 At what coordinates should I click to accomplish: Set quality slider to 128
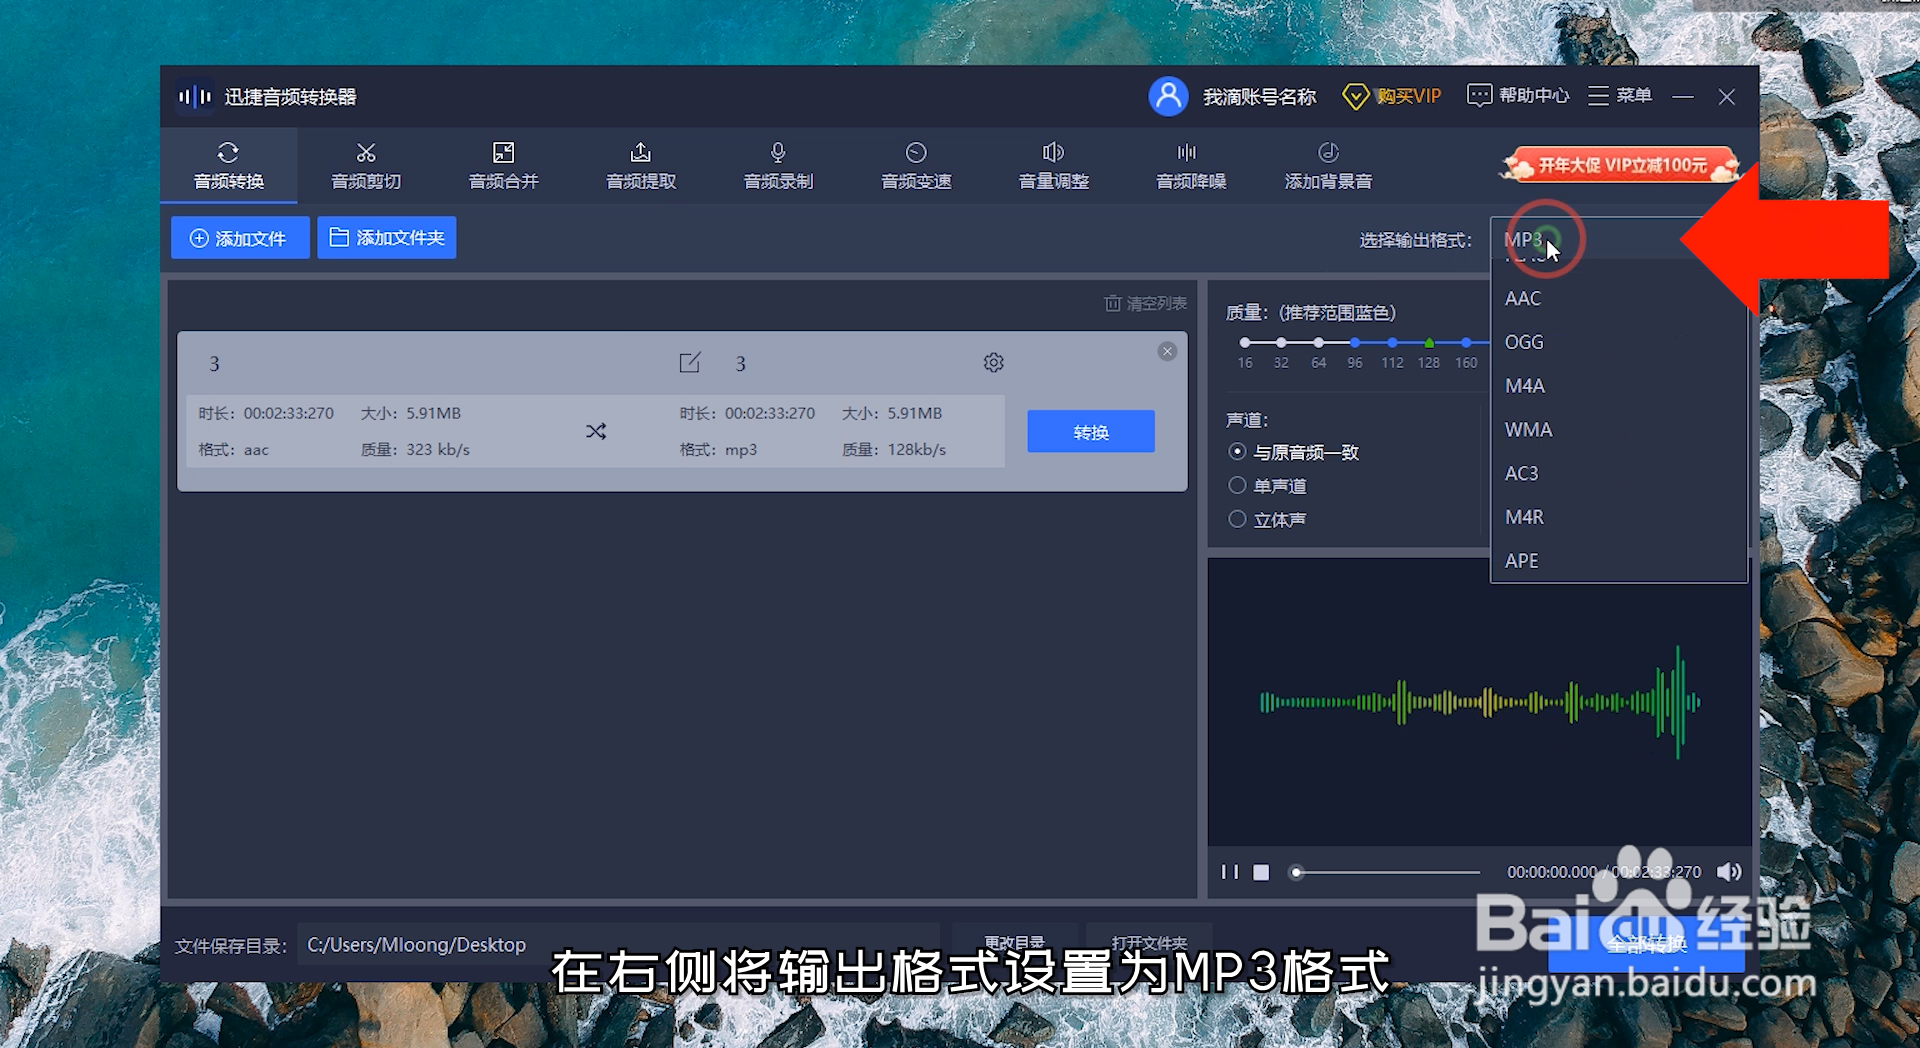[x=1429, y=343]
